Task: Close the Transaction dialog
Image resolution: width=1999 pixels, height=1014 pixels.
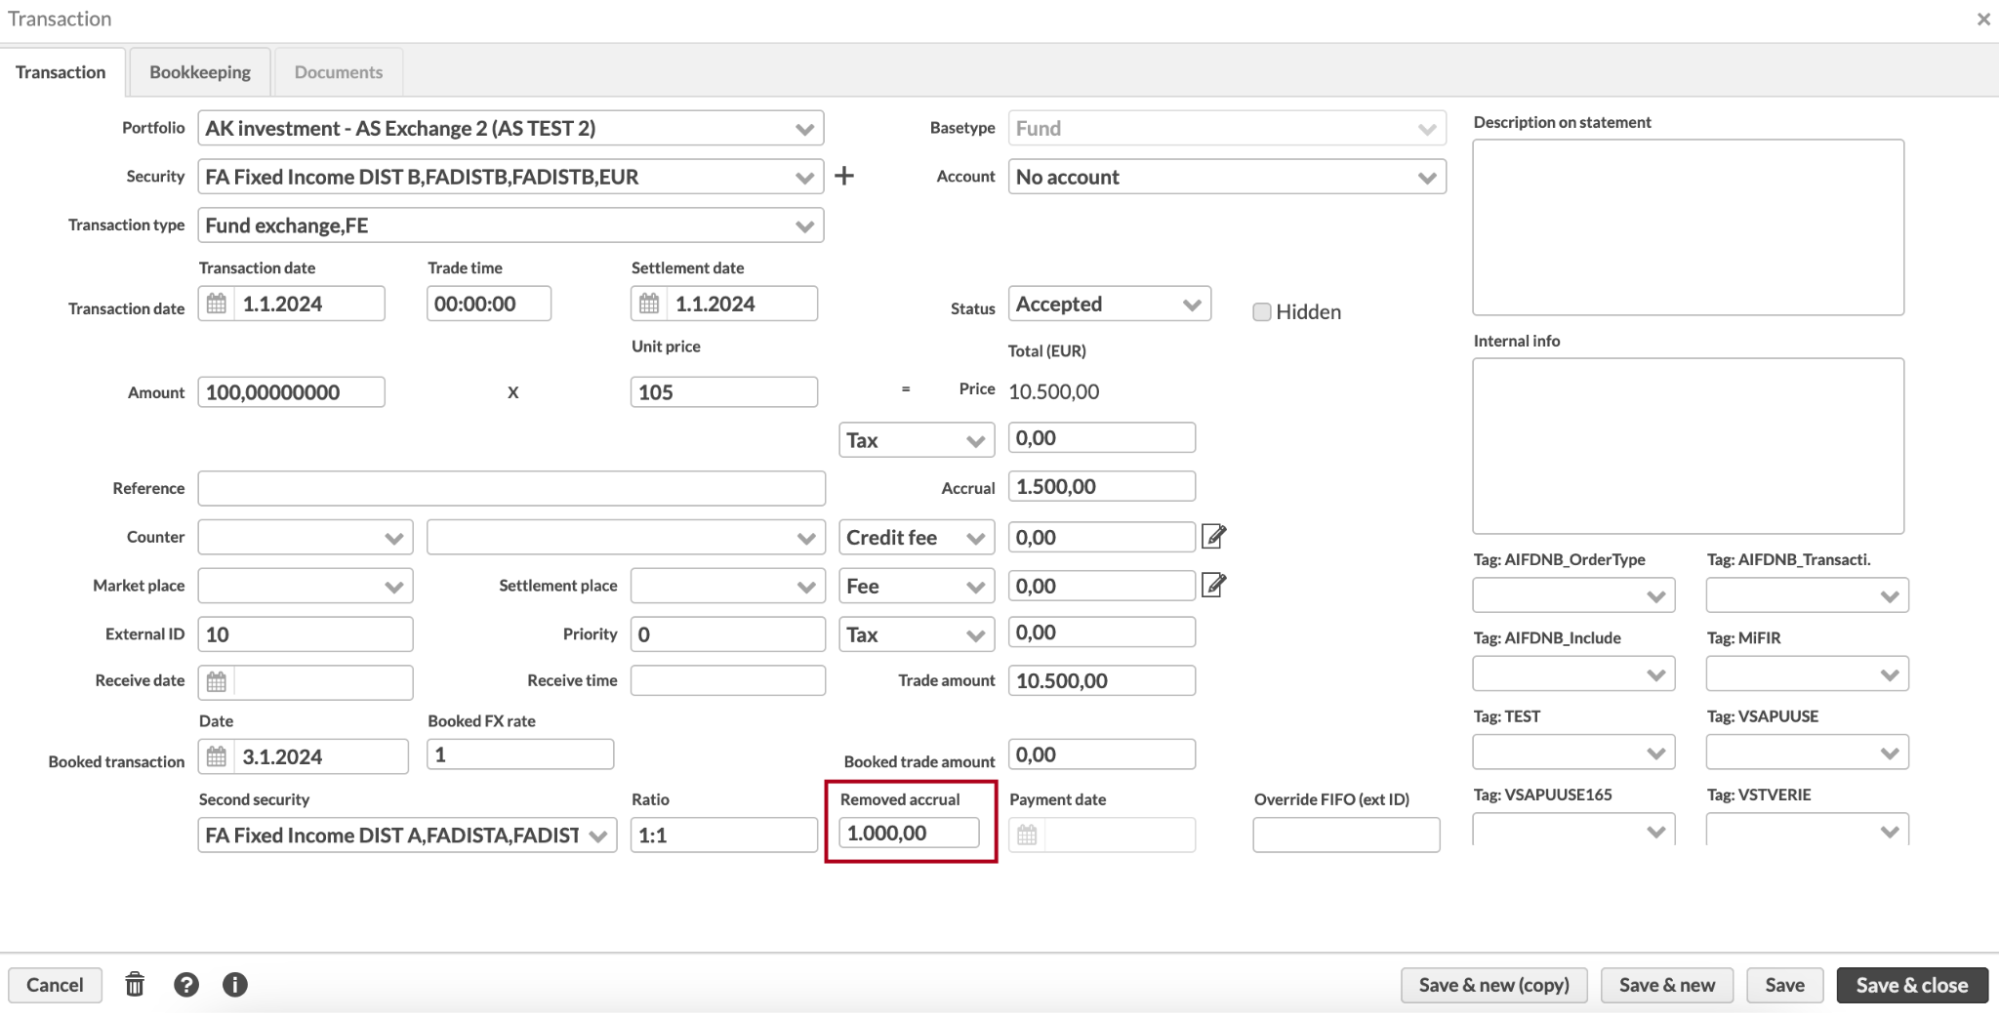Action: coord(1983,19)
